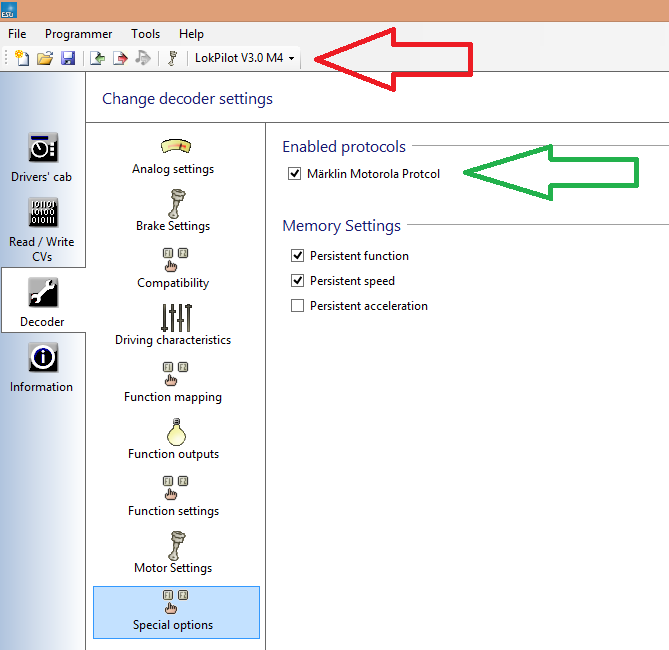The width and height of the screenshot is (669, 650).
Task: Switch to Read / Write CVs section
Action: tap(42, 230)
